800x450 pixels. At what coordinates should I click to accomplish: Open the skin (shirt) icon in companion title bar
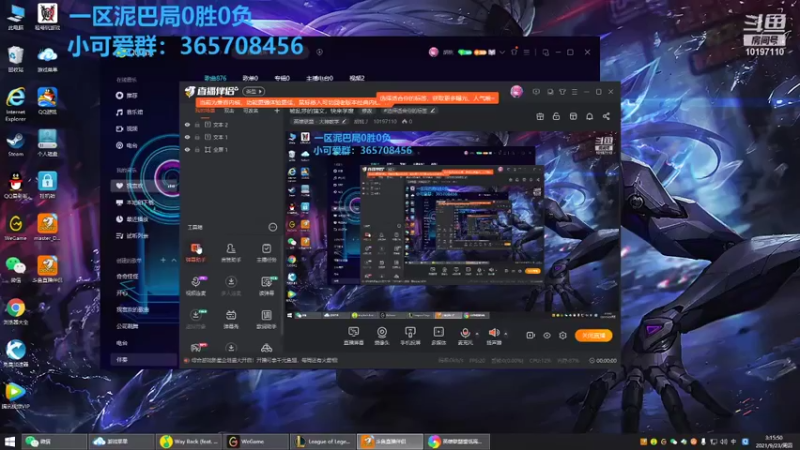tap(562, 92)
